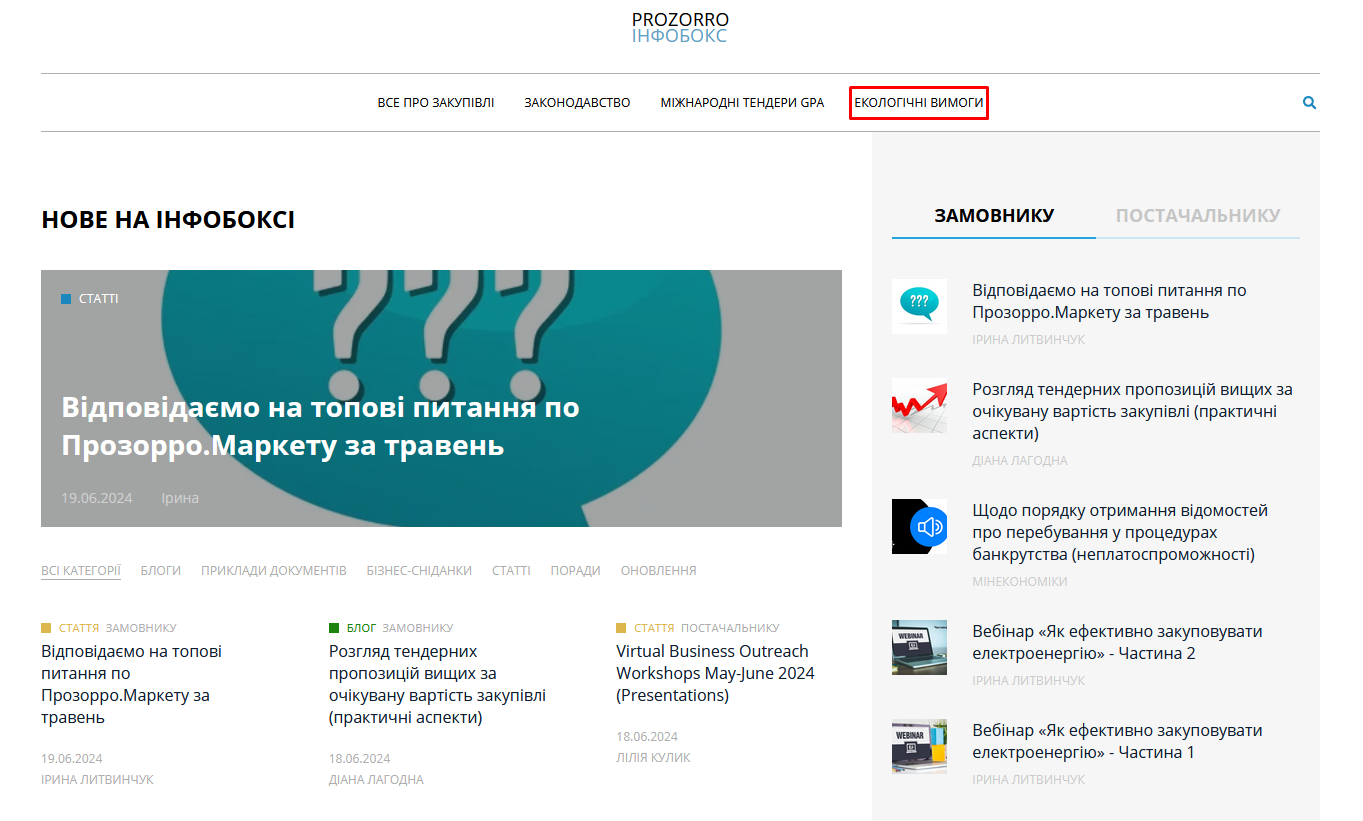
Task: Open the featured banner article headline
Action: (x=320, y=426)
